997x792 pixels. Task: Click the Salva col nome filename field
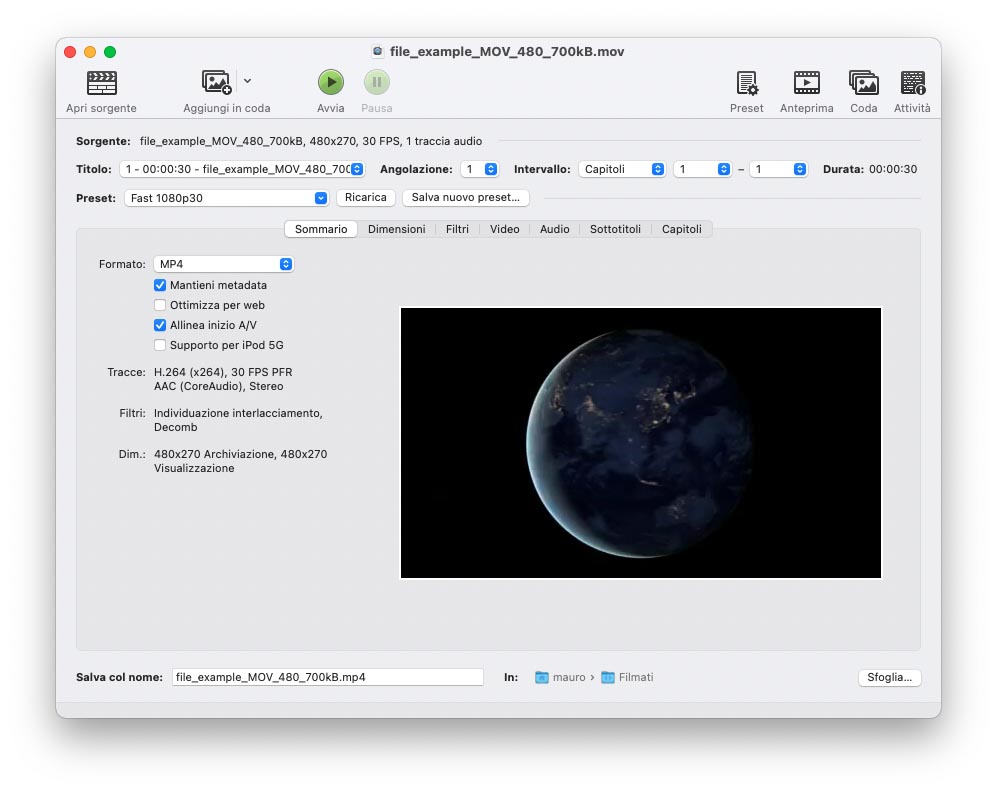327,677
